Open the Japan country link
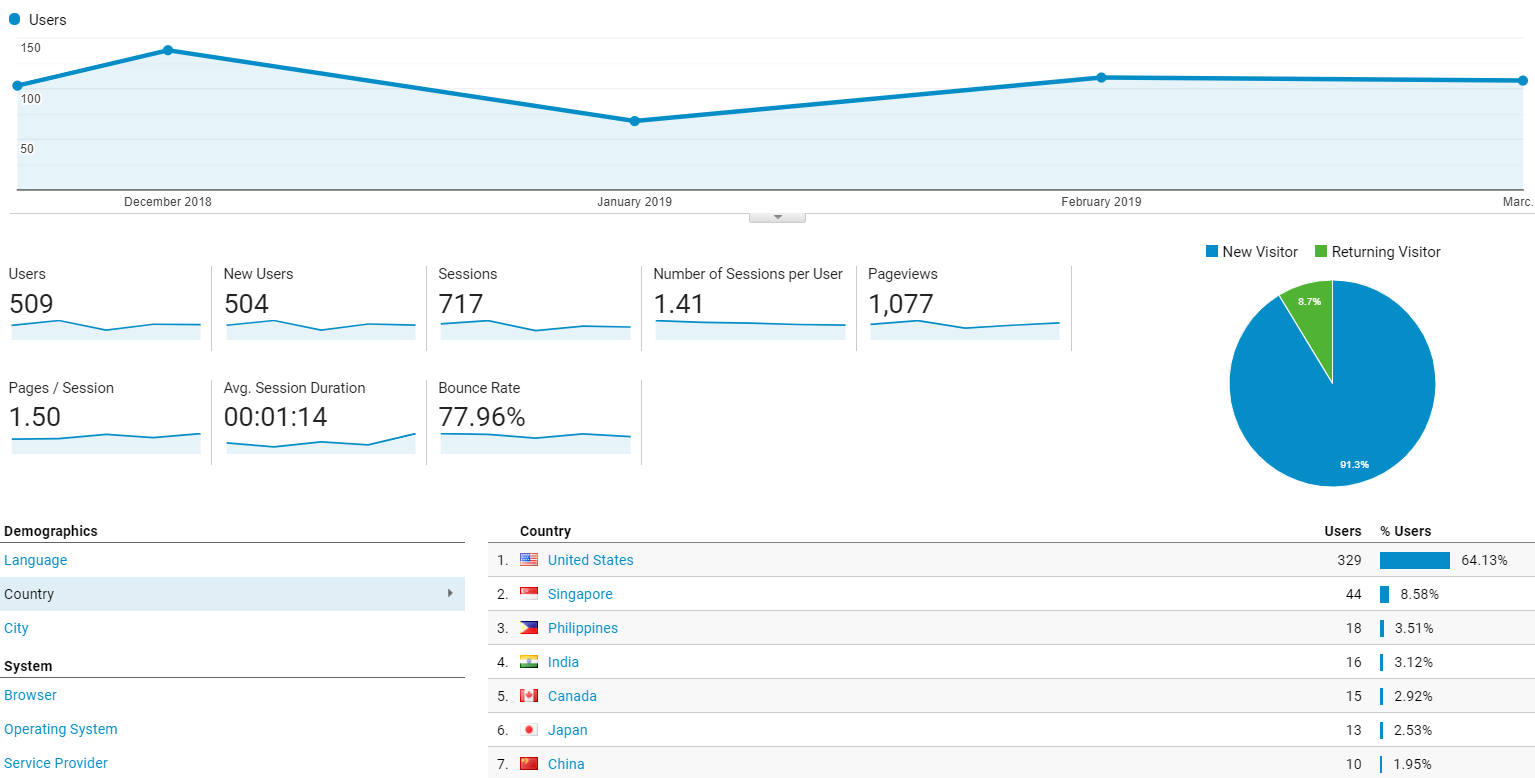This screenshot has height=778, width=1535. coord(568,730)
